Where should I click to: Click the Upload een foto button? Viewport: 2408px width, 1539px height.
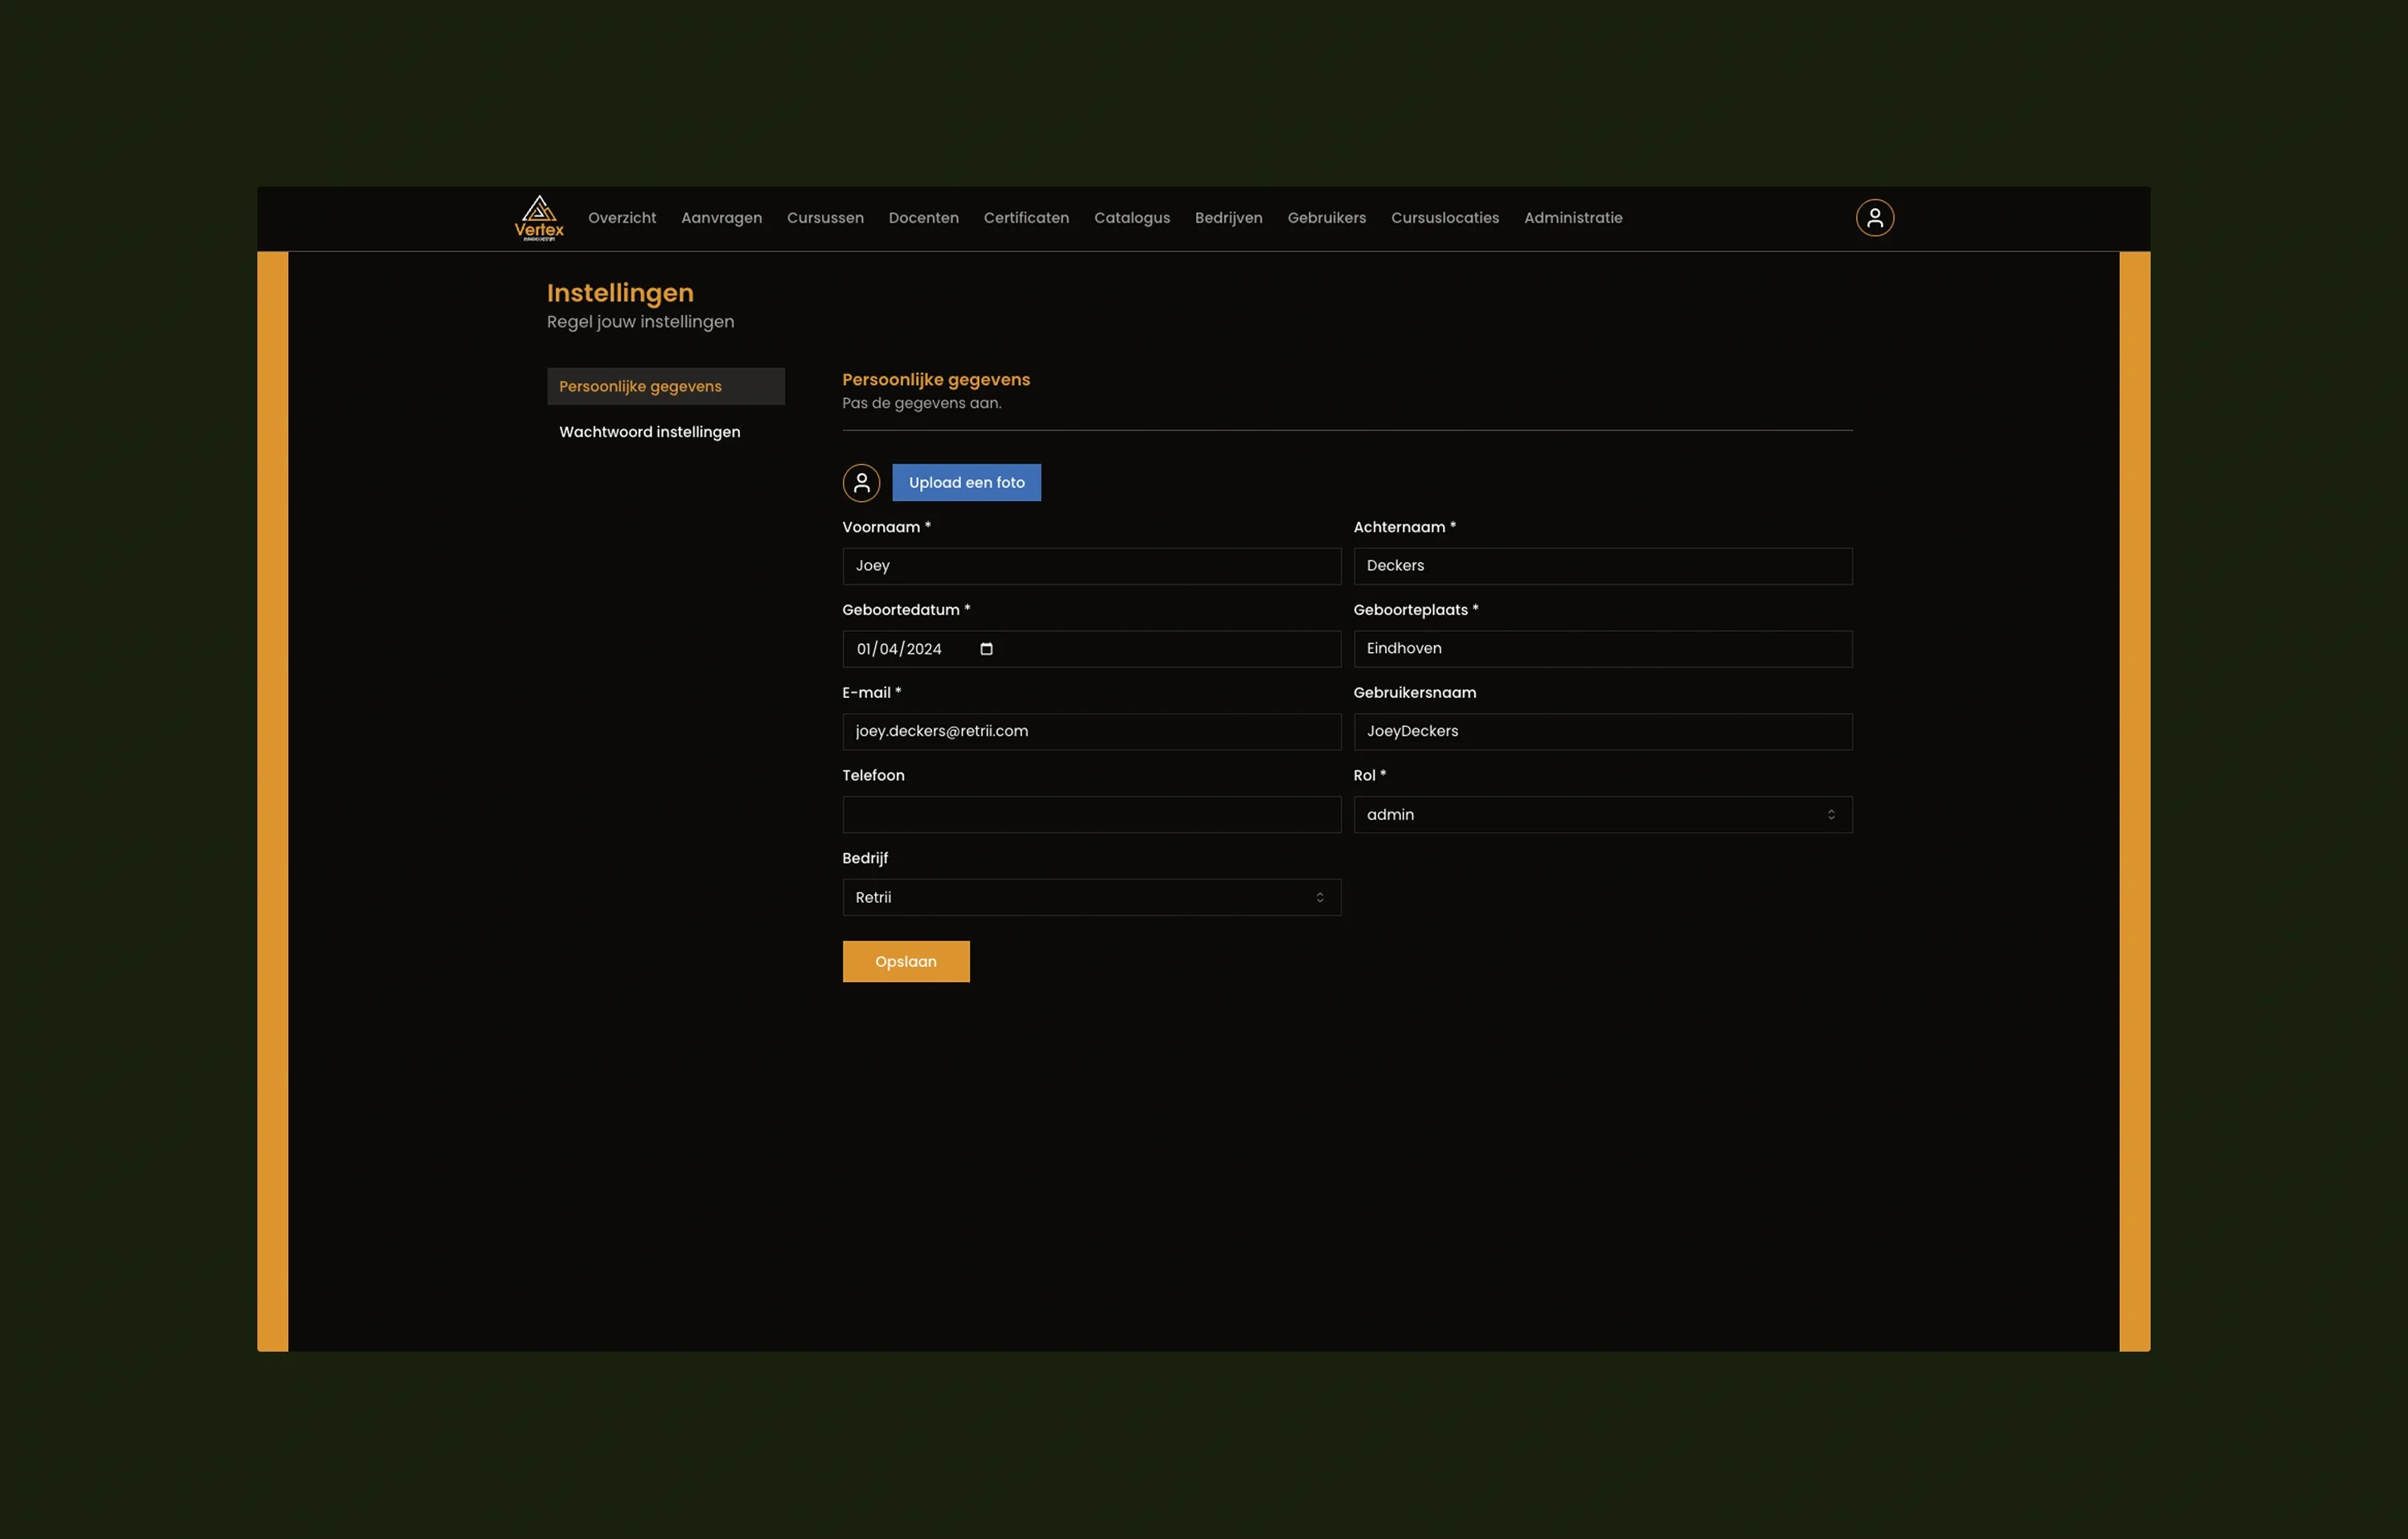[x=966, y=482]
